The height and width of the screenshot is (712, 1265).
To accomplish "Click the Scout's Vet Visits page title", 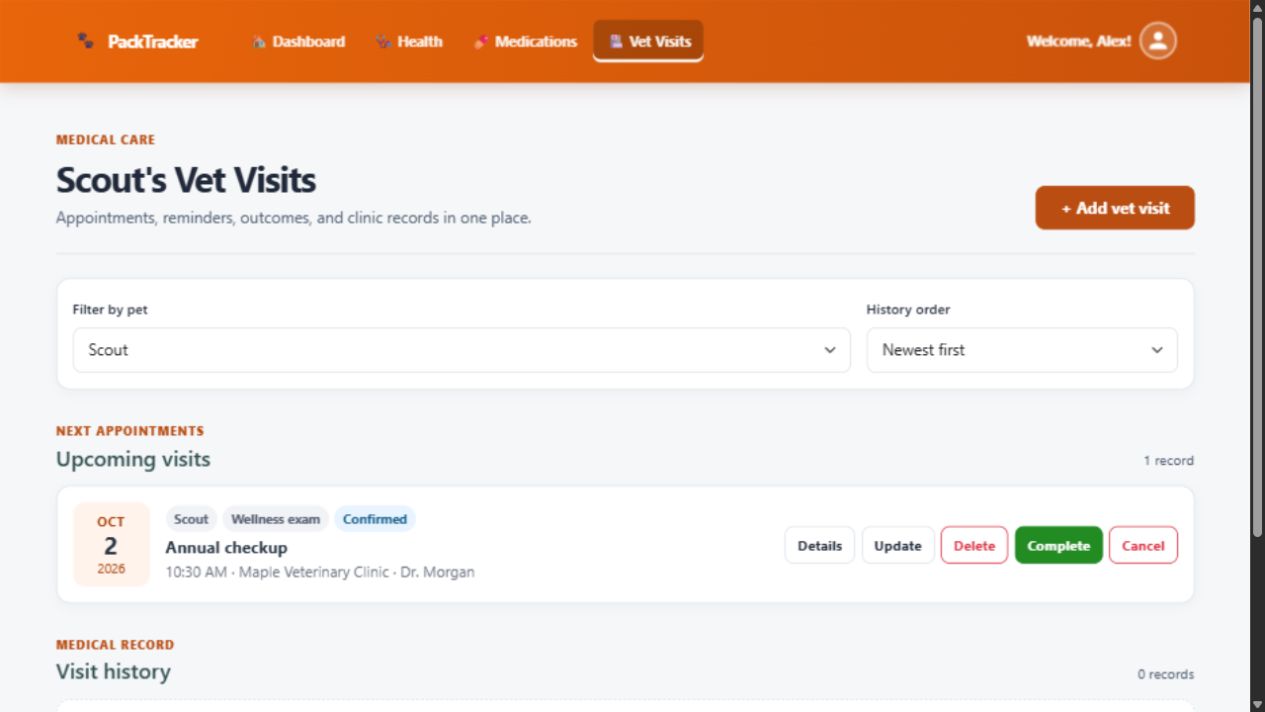I will 186,180.
